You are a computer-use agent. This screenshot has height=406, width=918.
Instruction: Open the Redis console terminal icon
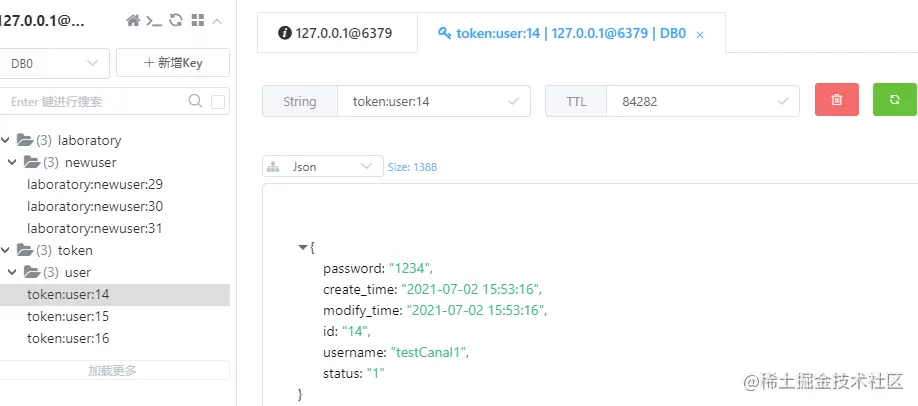(154, 21)
